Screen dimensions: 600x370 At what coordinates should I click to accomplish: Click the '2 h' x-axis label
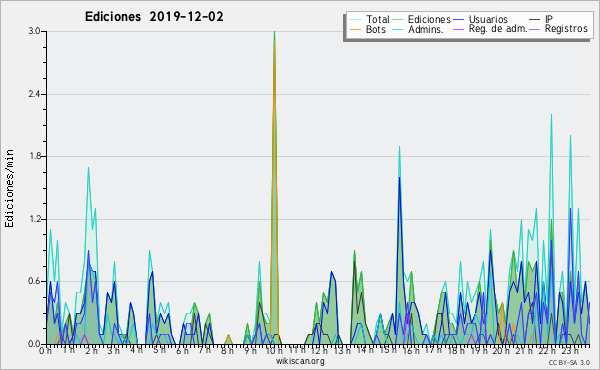click(x=91, y=351)
